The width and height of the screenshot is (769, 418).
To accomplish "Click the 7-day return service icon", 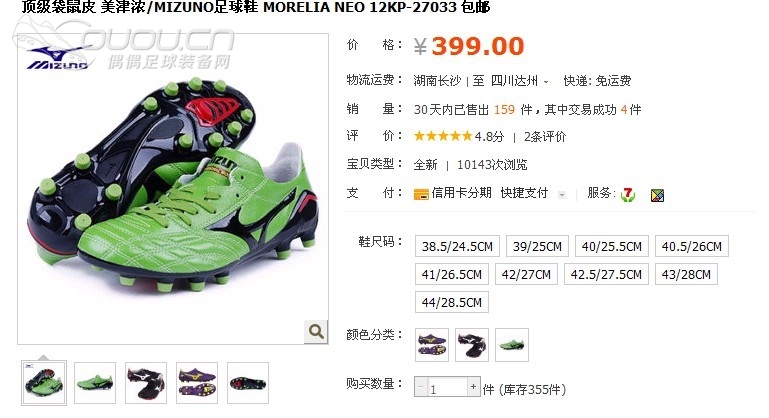I will pyautogui.click(x=628, y=195).
